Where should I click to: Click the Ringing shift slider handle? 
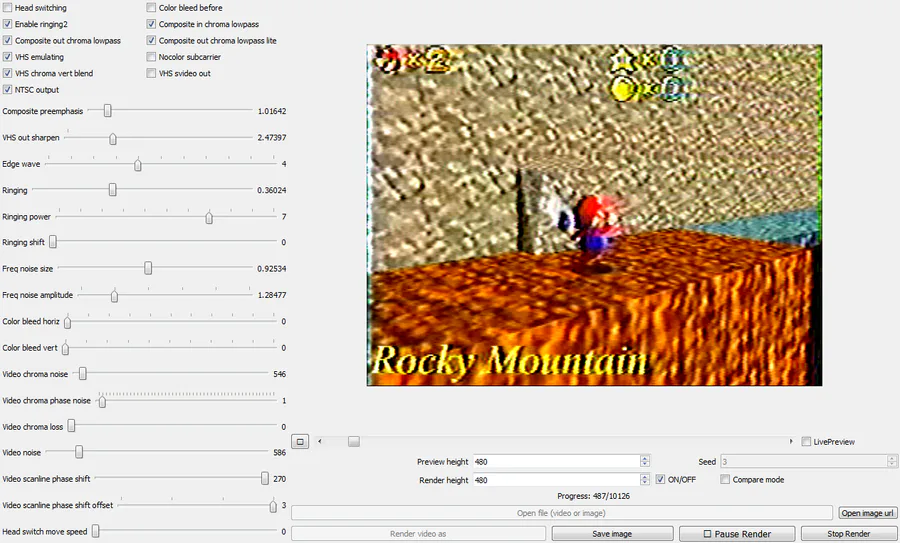click(53, 242)
